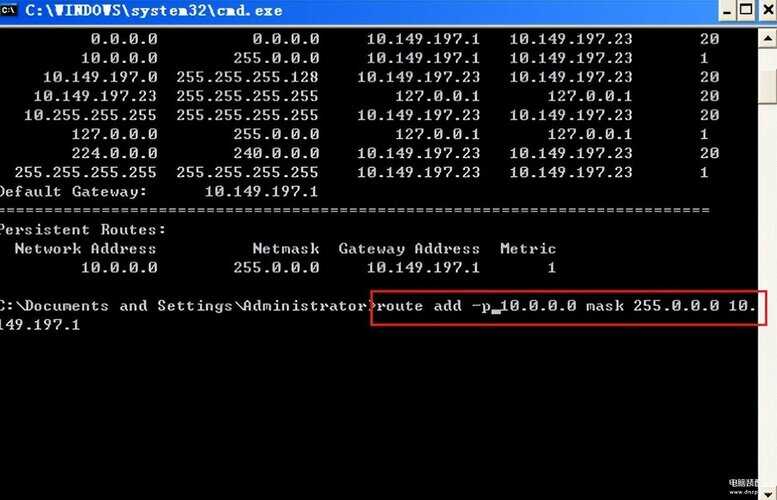Click the 'route add -p' command text
The width and height of the screenshot is (777, 500).
point(434,306)
